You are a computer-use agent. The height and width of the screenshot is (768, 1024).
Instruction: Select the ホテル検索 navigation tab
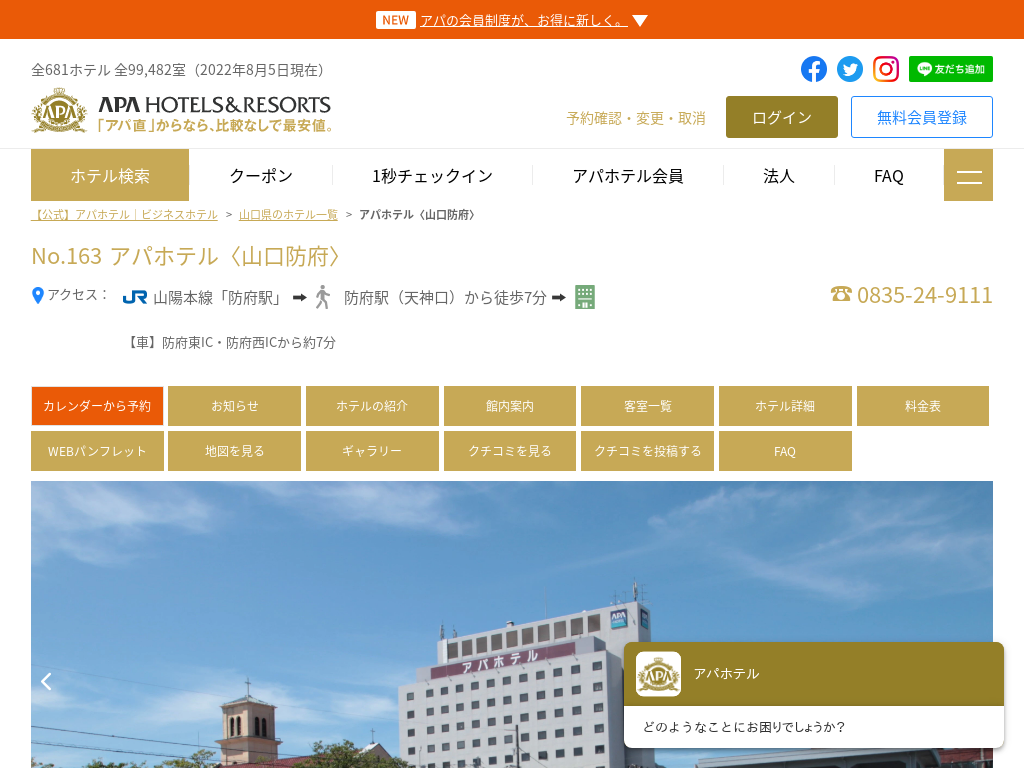pos(110,175)
